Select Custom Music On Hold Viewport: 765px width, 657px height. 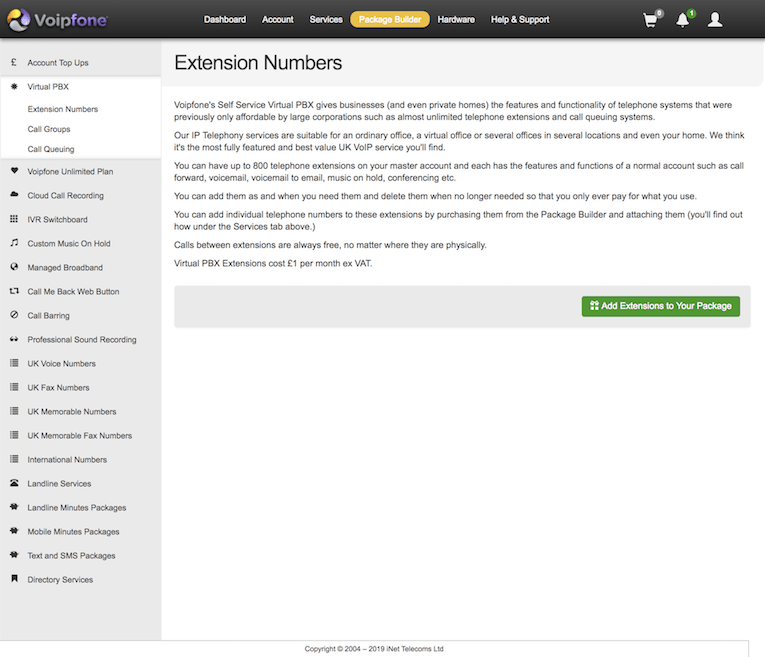tap(69, 243)
